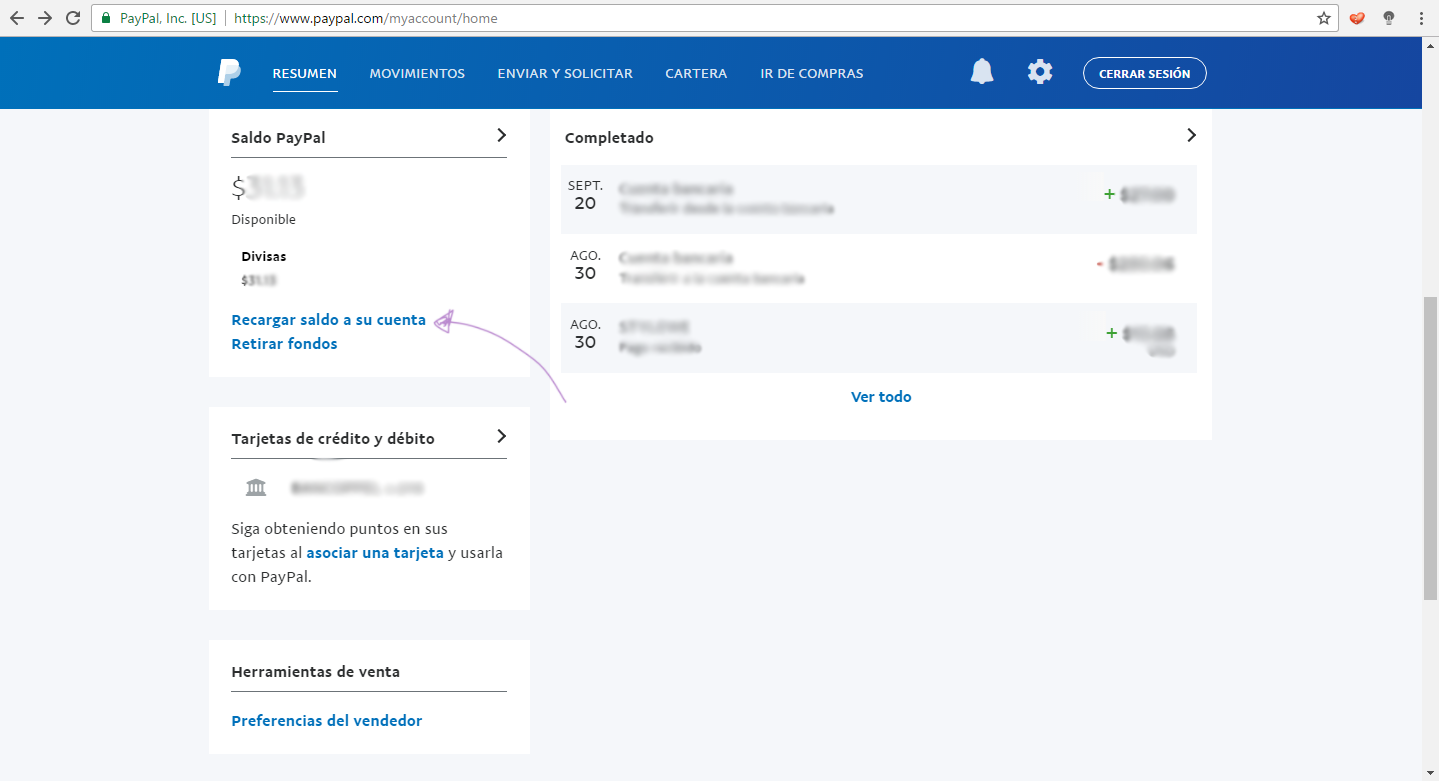Click the PayPal logo icon

(x=229, y=73)
